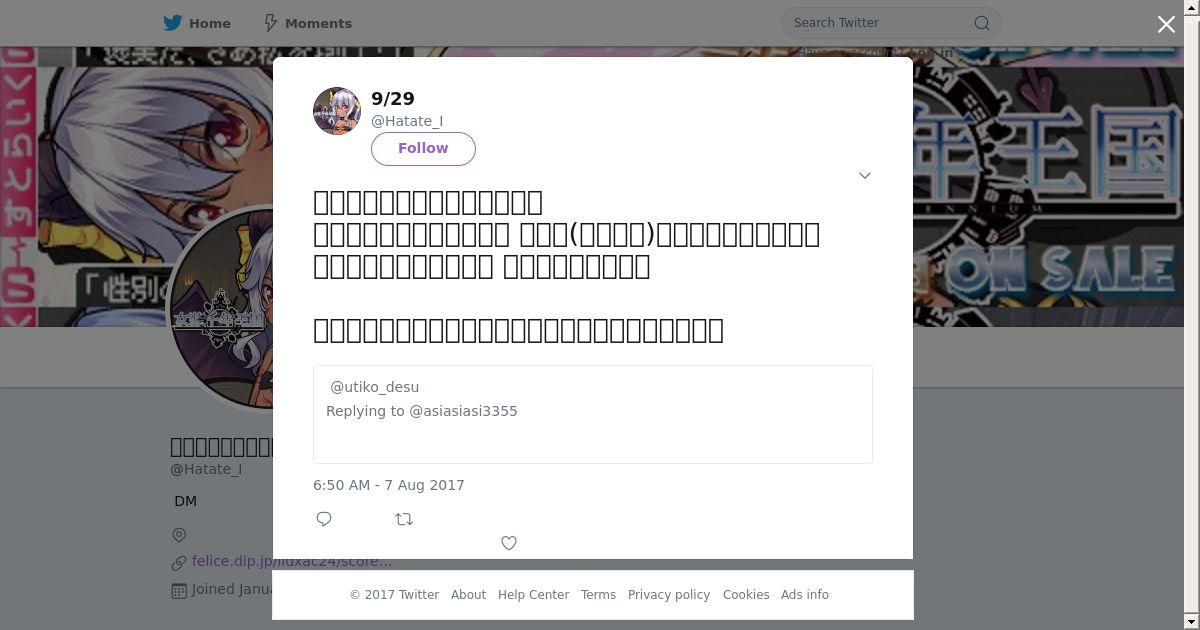Open the profile link icon next to felice.dip.jp

pos(179,563)
